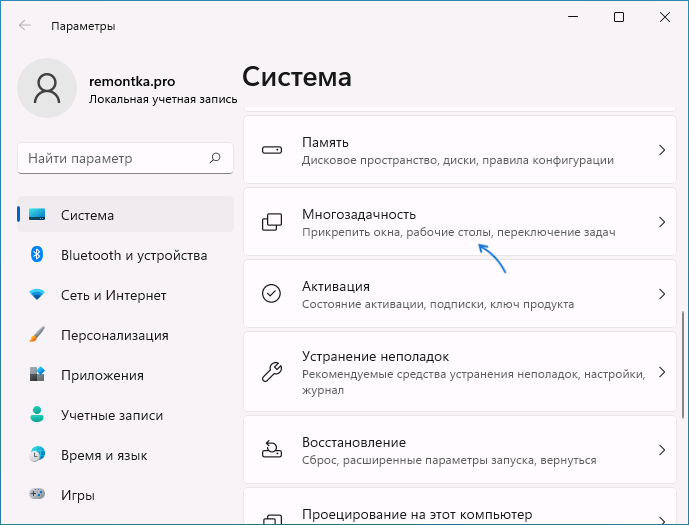The height and width of the screenshot is (525, 689).
Task: Go to Сеть и Интернет
Action: 125,294
